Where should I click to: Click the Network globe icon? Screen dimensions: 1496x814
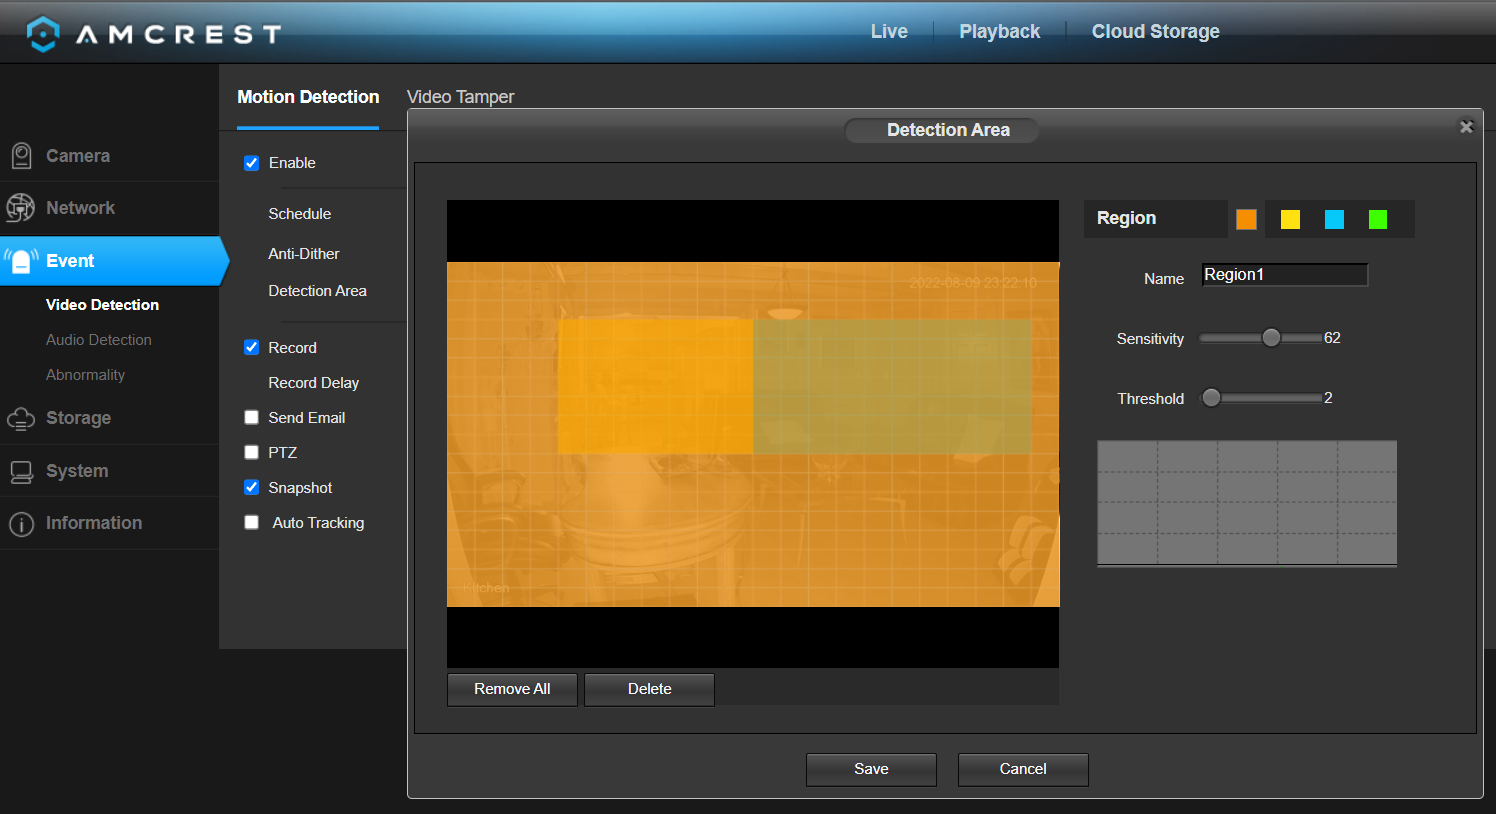[x=20, y=208]
